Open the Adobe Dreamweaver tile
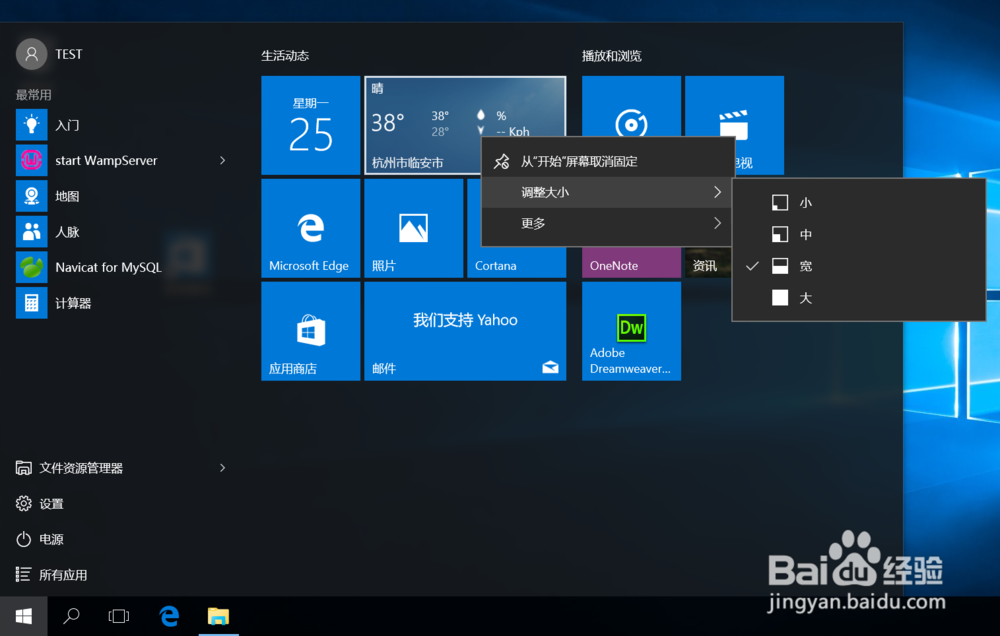1000x636 pixels. click(x=631, y=331)
